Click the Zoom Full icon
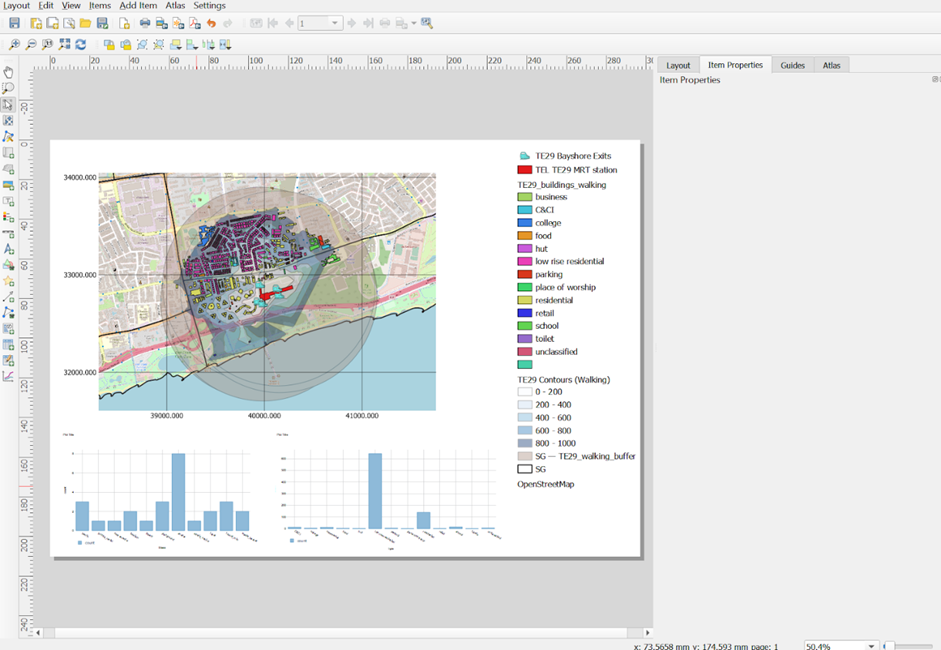Viewport: 941px width, 650px height. pos(64,44)
